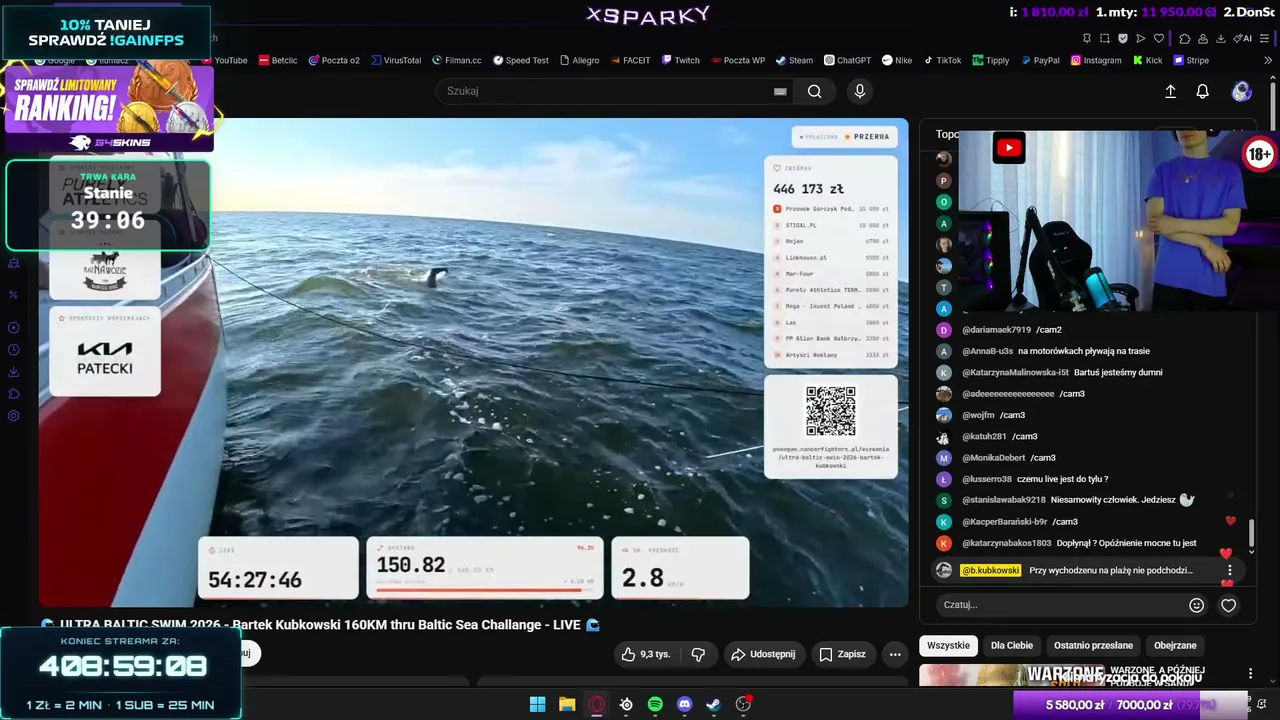
Task: Bookmark page with the heart icon in address bar
Action: click(1159, 38)
